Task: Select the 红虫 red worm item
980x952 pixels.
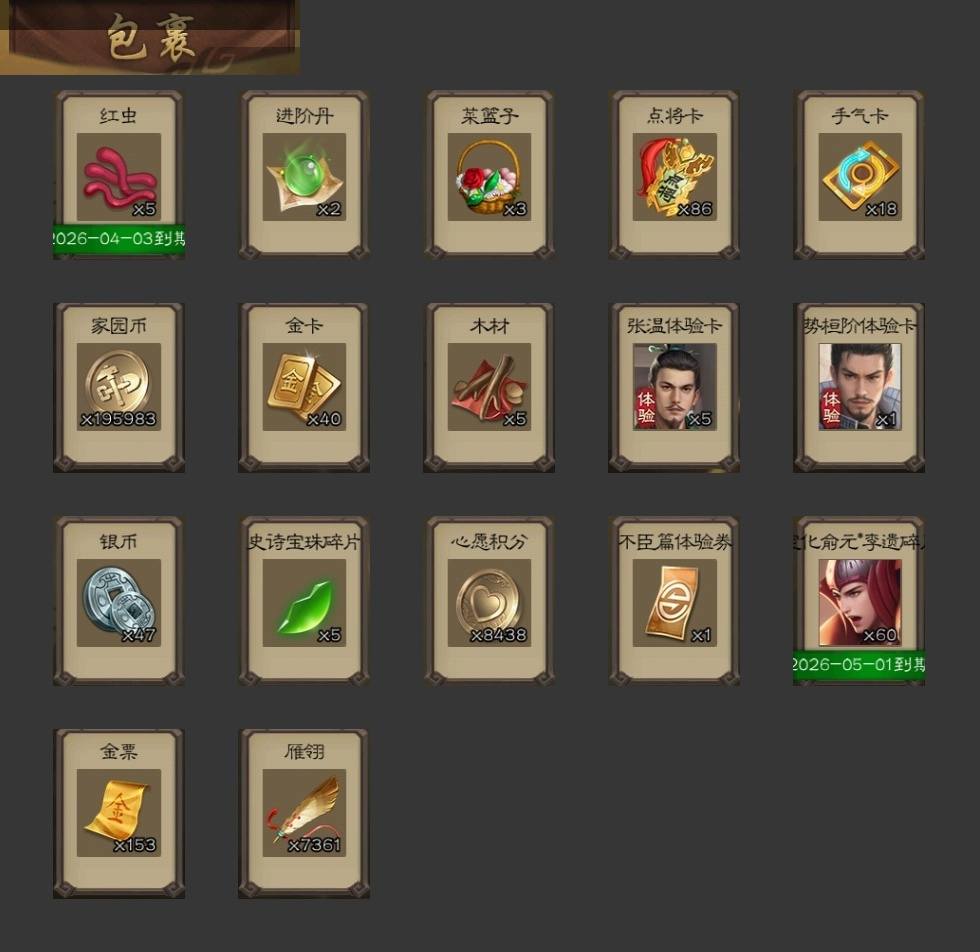Action: tap(119, 177)
